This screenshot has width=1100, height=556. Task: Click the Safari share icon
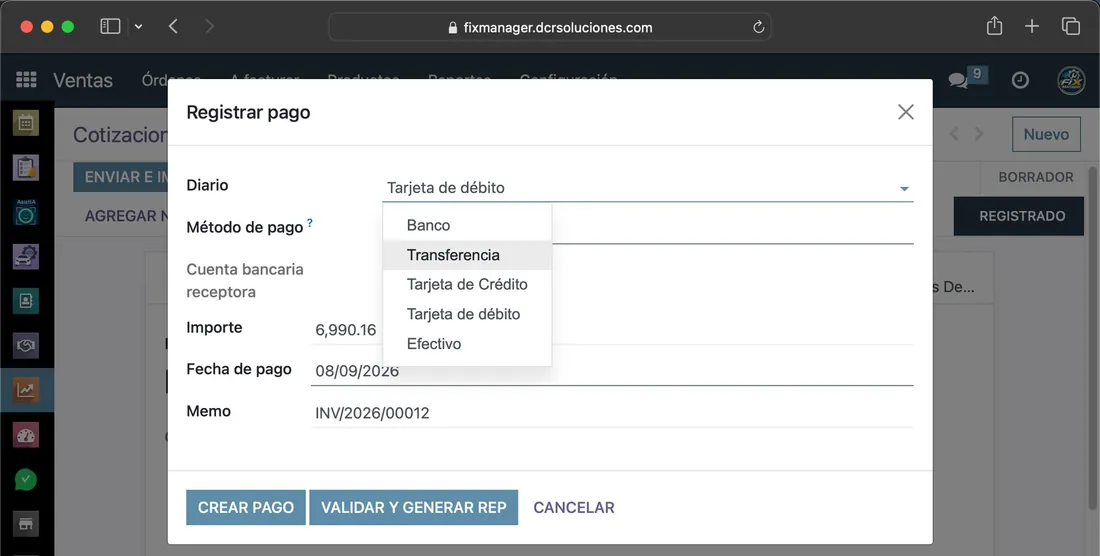(x=994, y=27)
